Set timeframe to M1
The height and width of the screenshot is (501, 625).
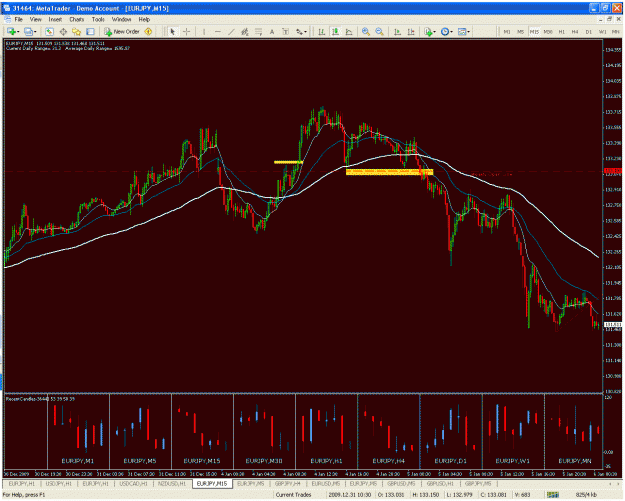click(507, 31)
